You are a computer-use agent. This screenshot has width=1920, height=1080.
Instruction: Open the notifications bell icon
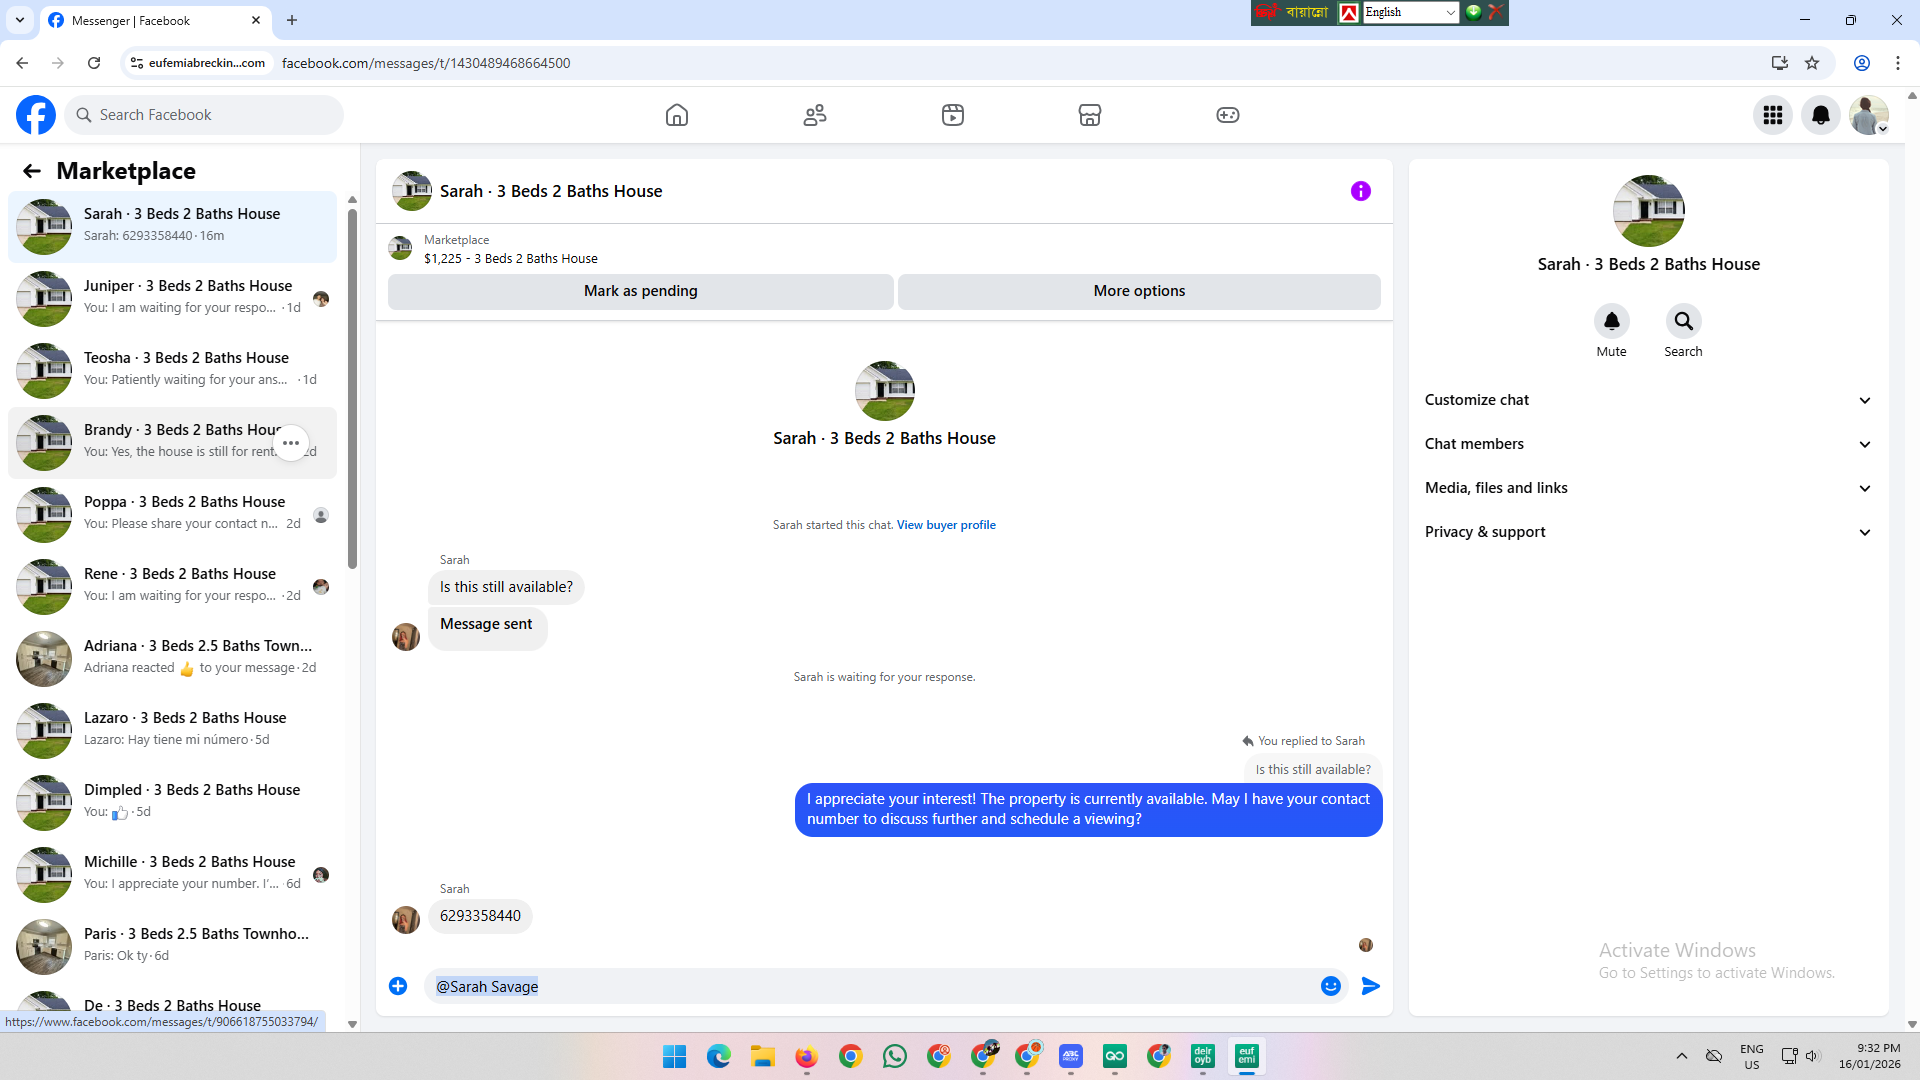pos(1821,115)
